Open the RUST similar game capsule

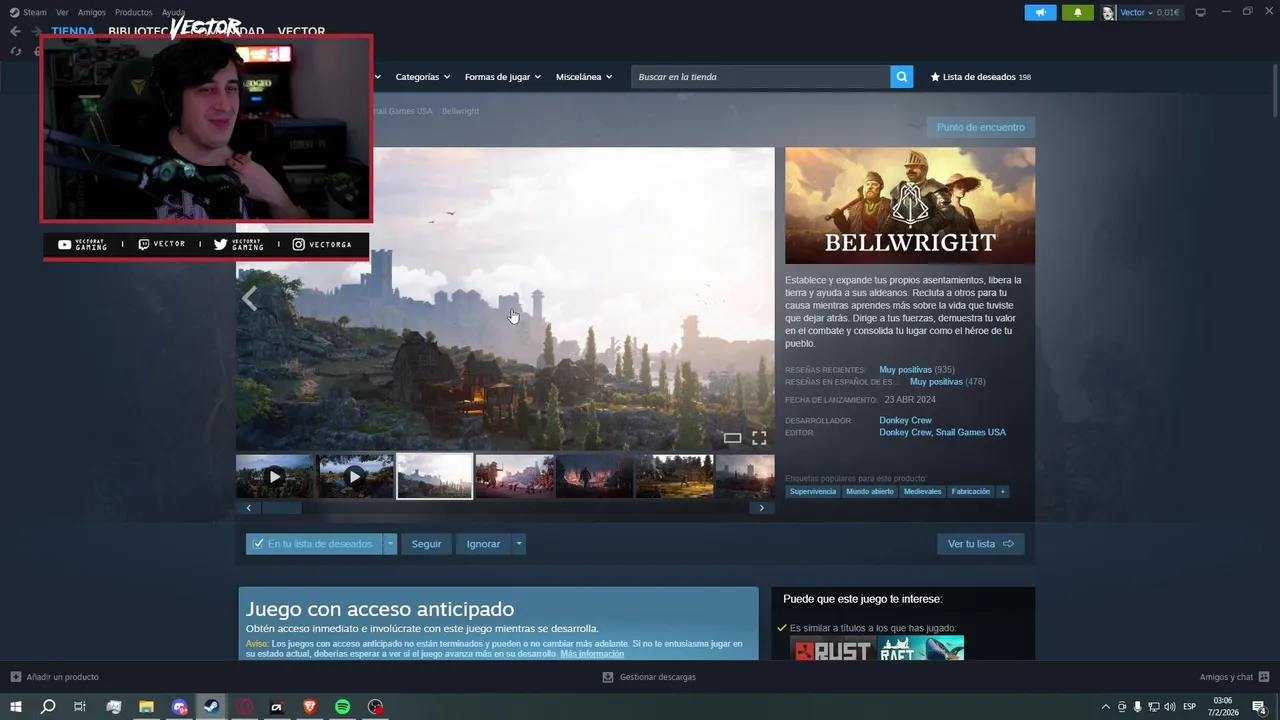pyautogui.click(x=833, y=648)
